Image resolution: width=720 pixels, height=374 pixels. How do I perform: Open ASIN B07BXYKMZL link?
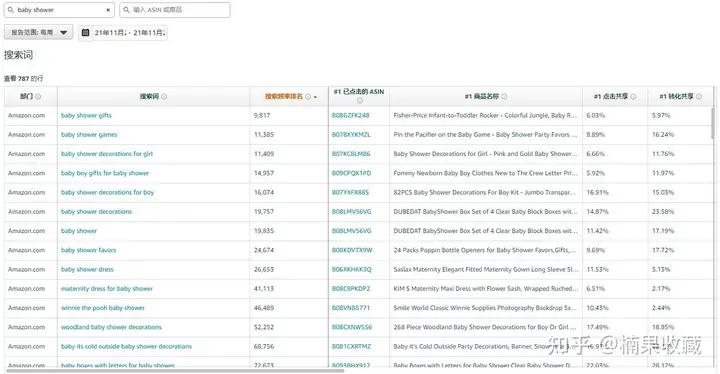(351, 135)
